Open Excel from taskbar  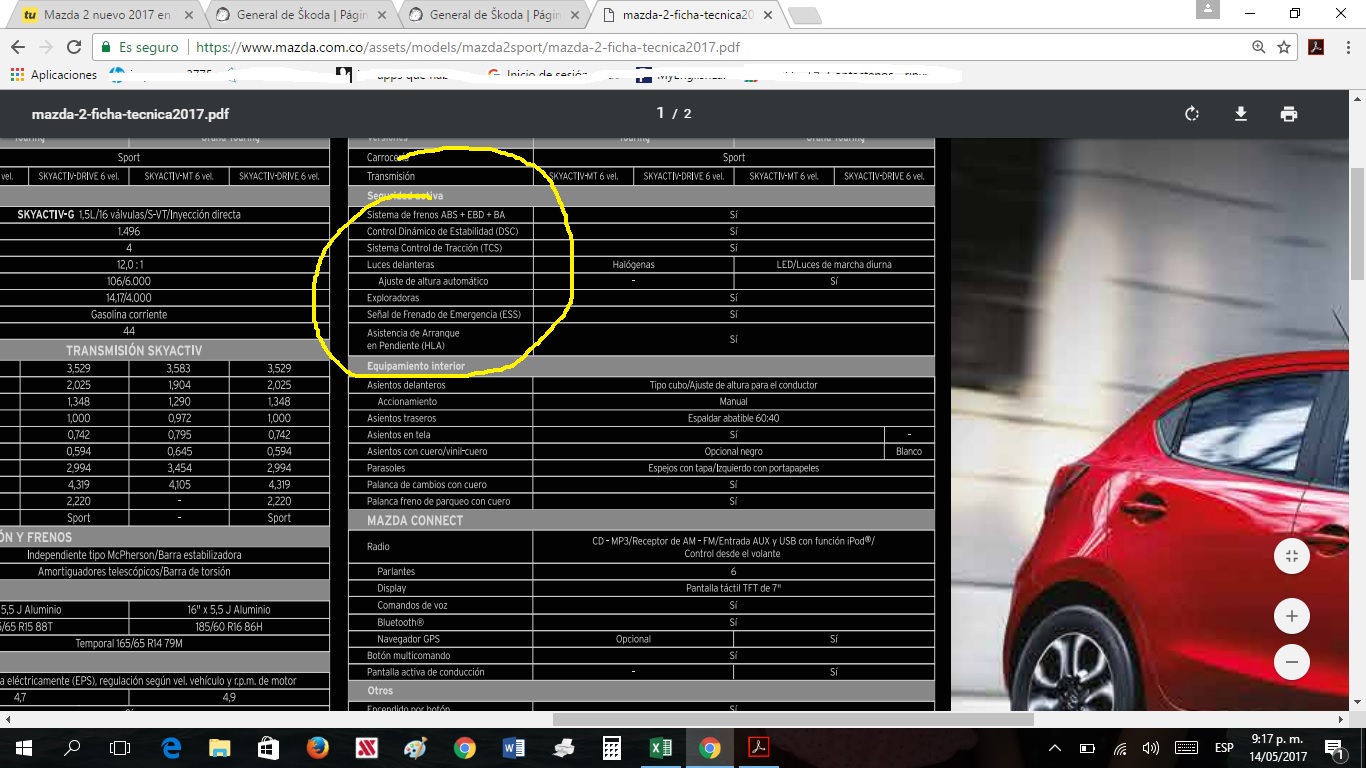pyautogui.click(x=661, y=747)
